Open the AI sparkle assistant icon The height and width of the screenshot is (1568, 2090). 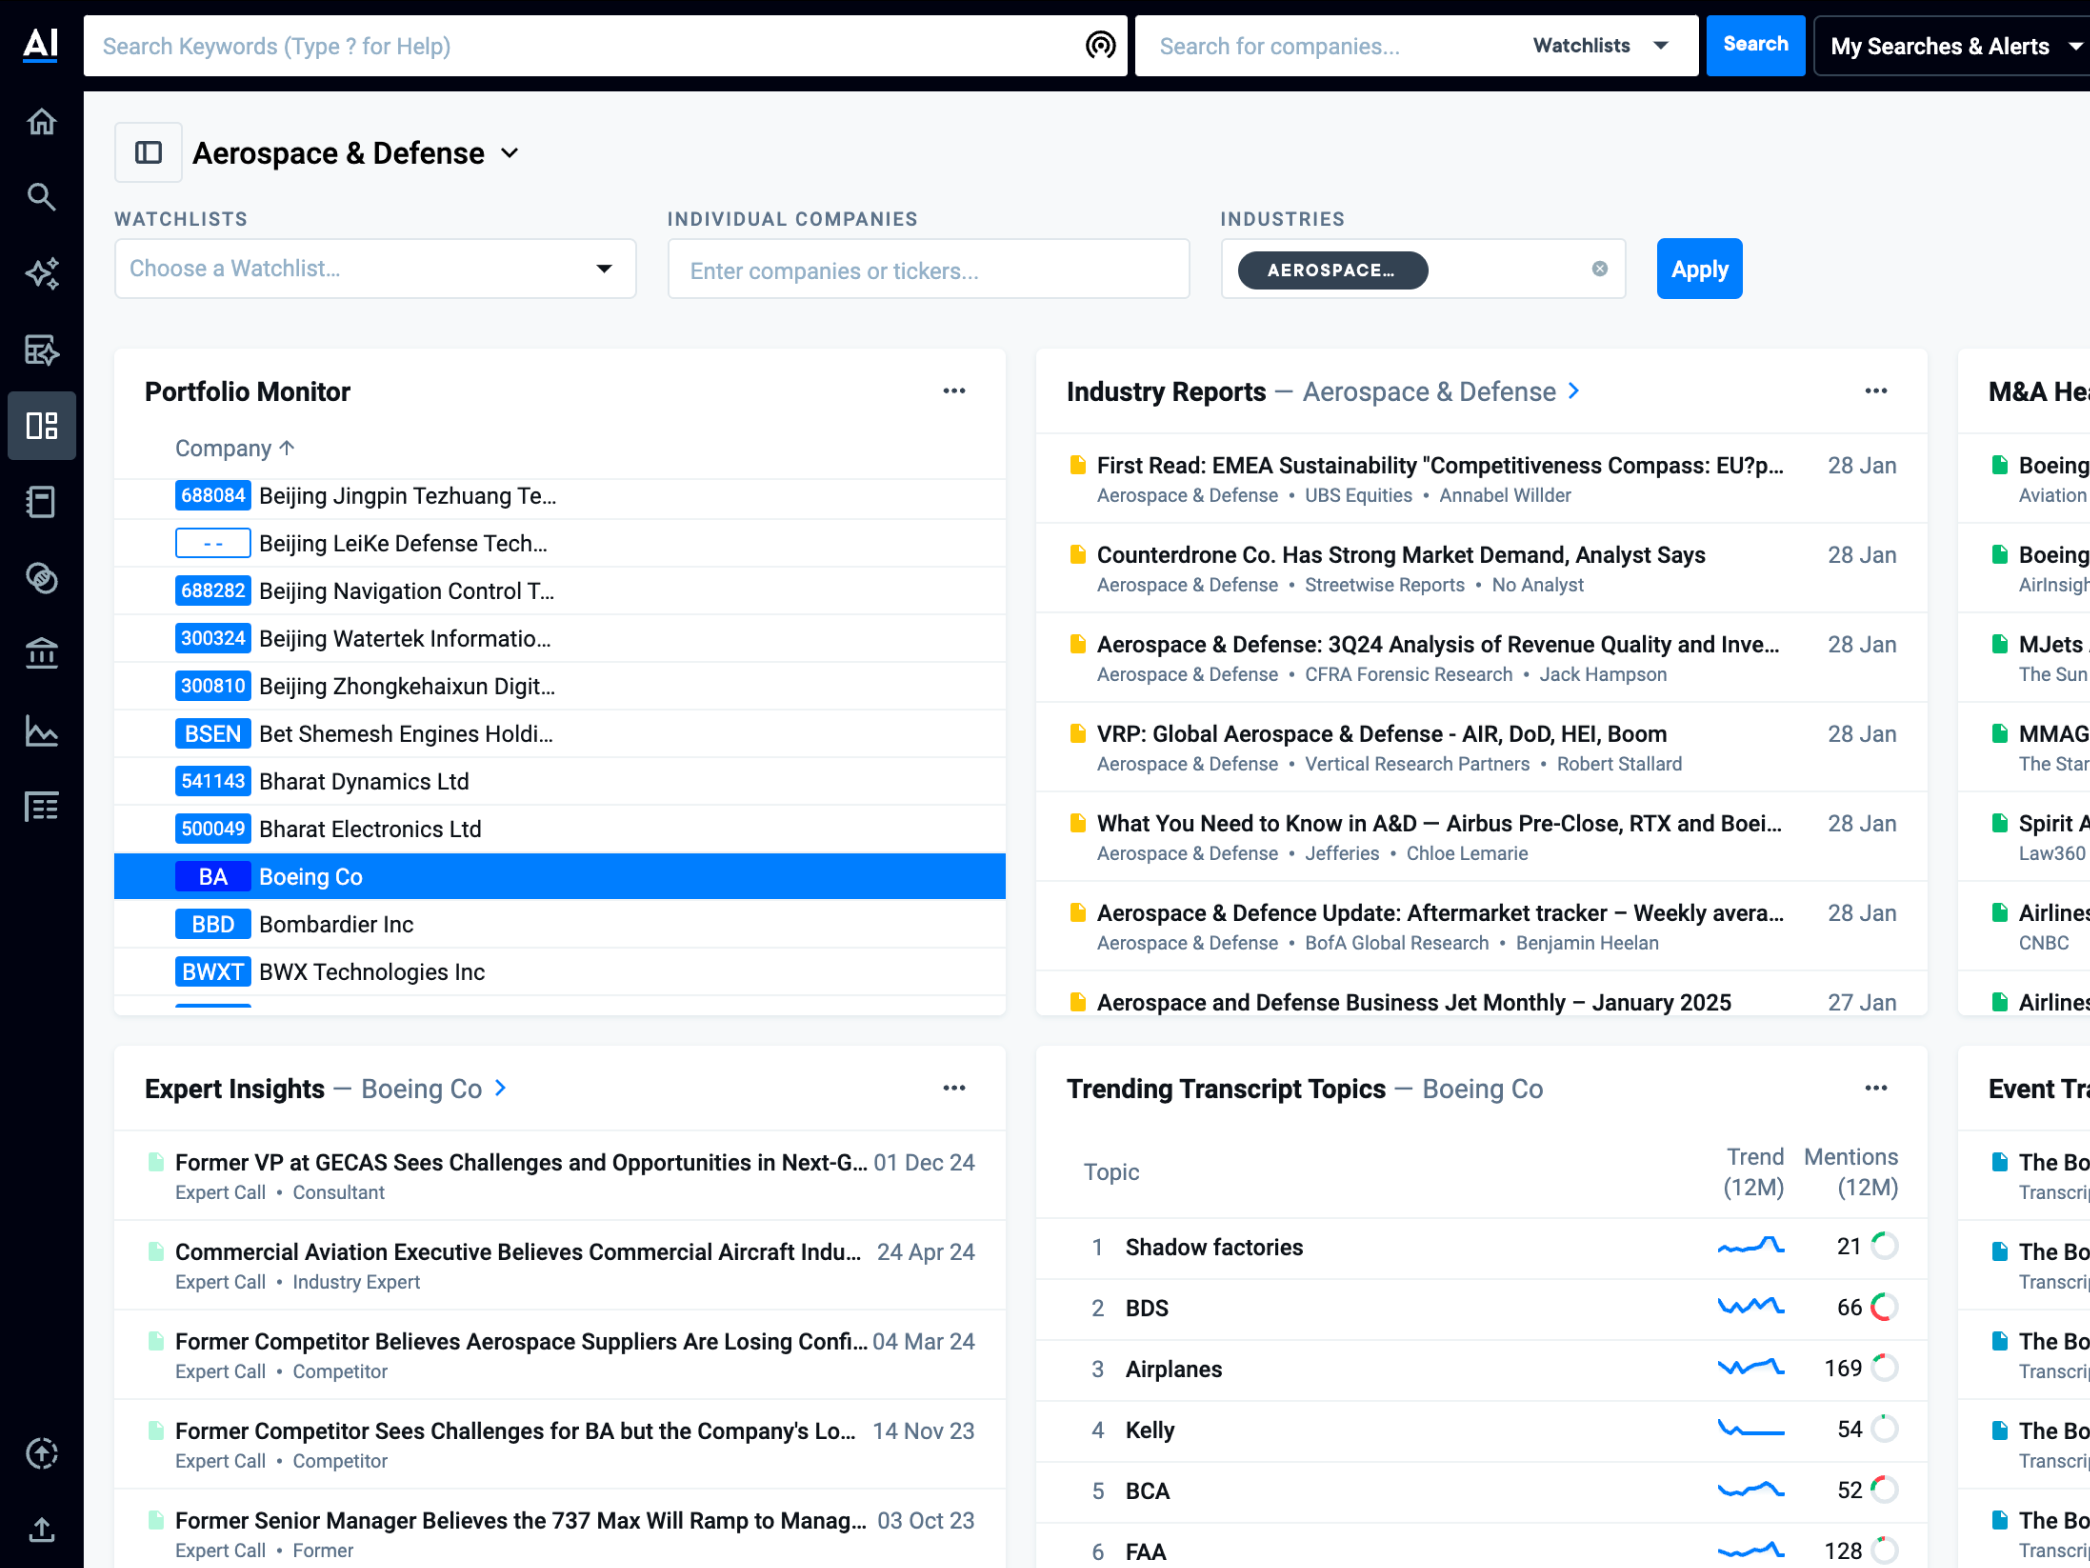point(41,273)
